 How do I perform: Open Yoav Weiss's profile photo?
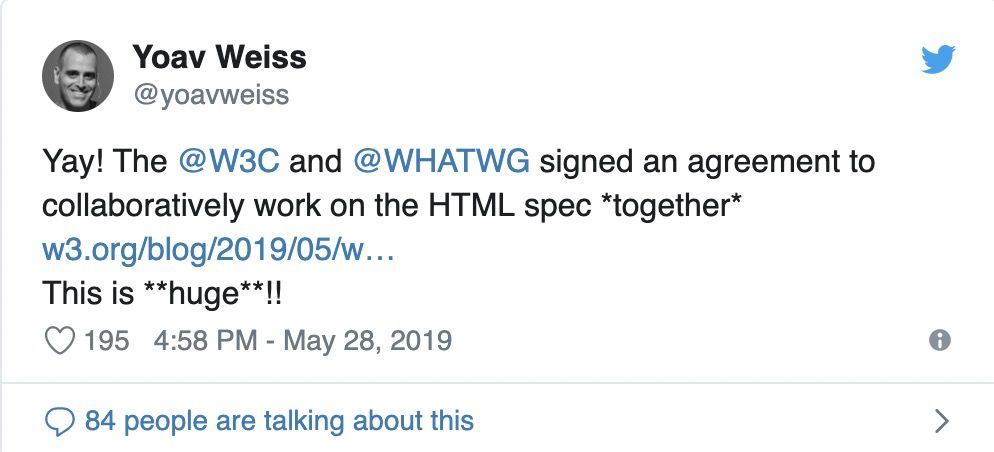(x=76, y=78)
